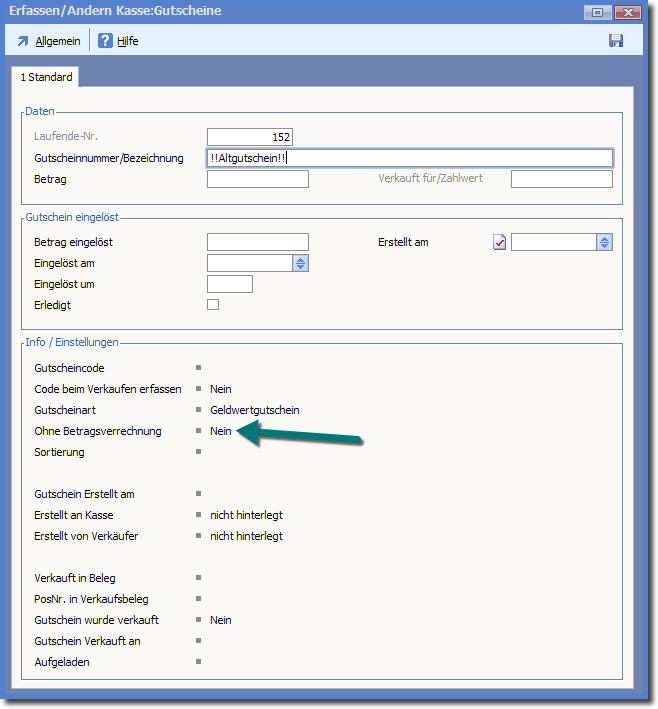
Task: Click the restore window button in title bar
Action: [x=598, y=12]
